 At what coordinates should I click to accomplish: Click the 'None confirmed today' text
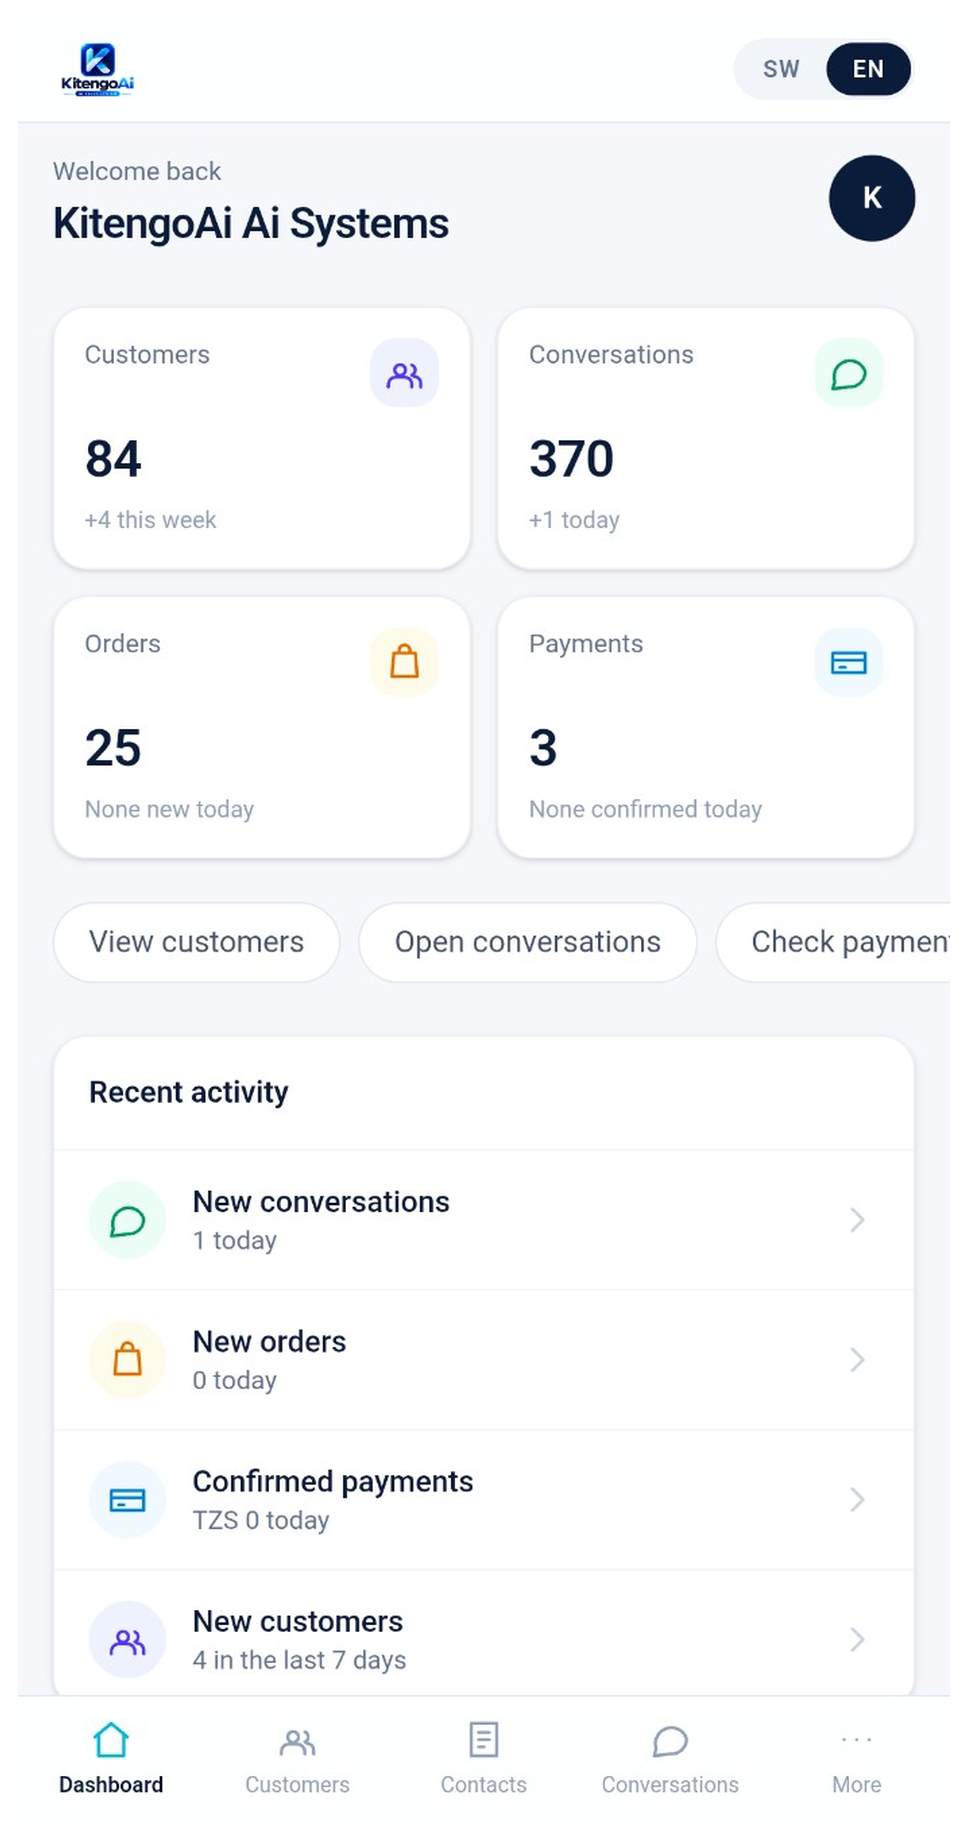645,809
